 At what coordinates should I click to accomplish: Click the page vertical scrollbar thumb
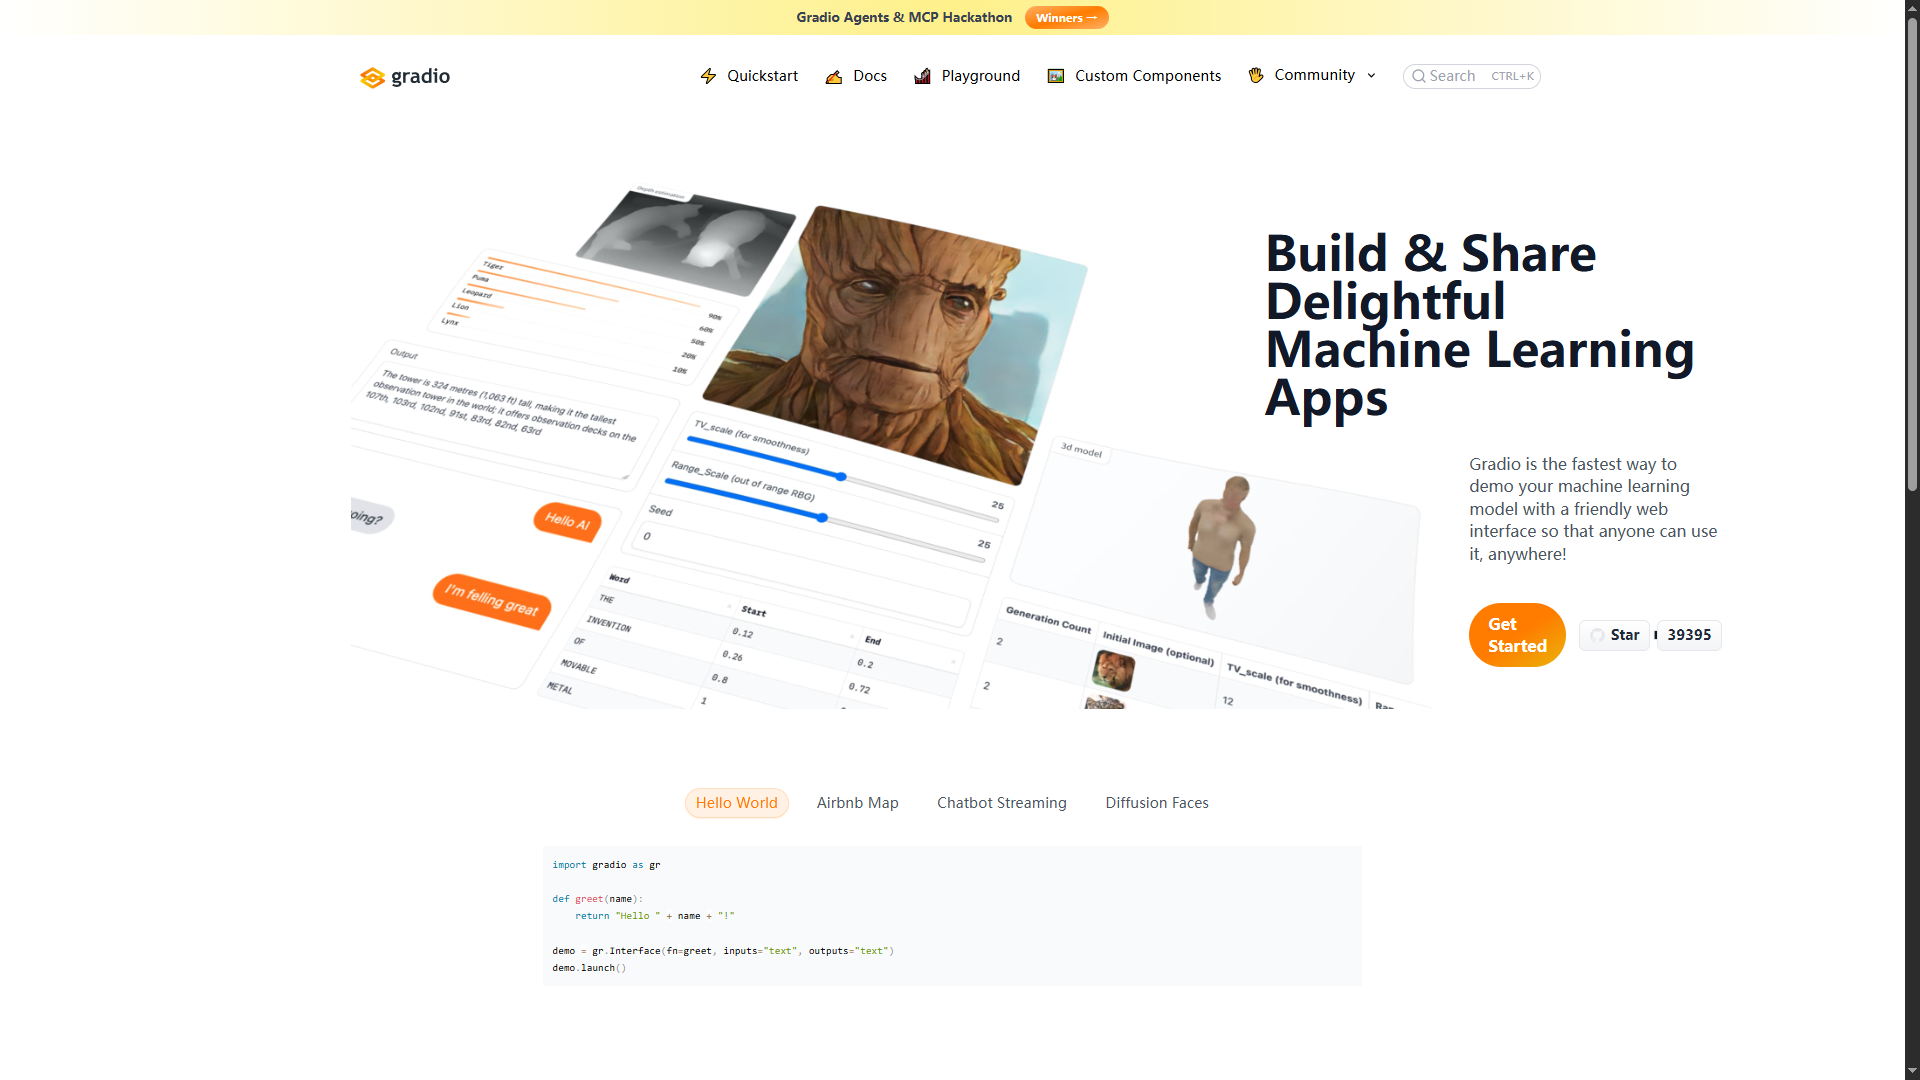pyautogui.click(x=1911, y=250)
